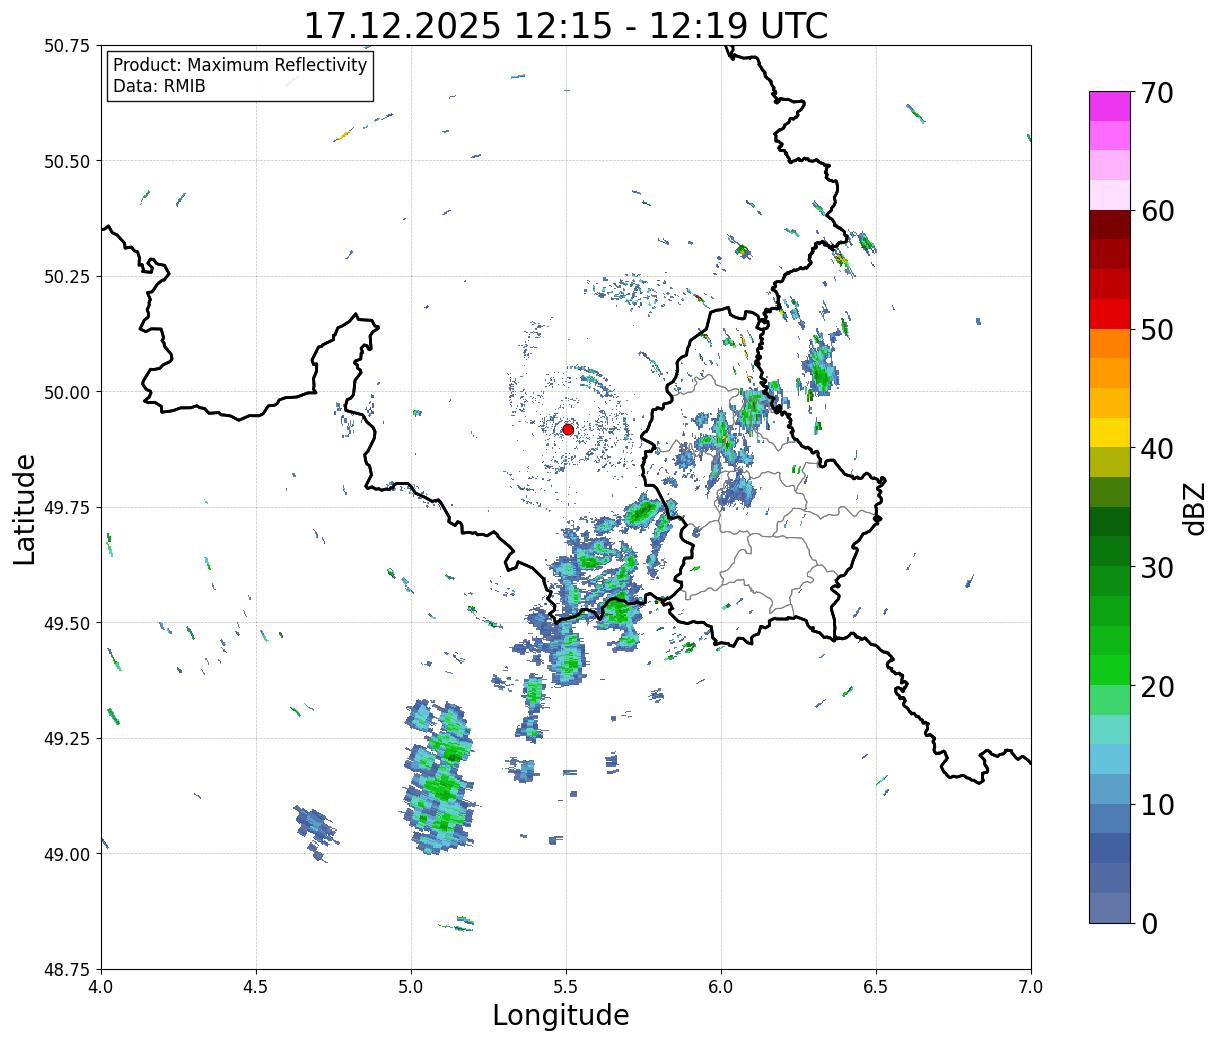Click the plot title with date and UTC time
The height and width of the screenshot is (1040, 1219).
pos(566,25)
